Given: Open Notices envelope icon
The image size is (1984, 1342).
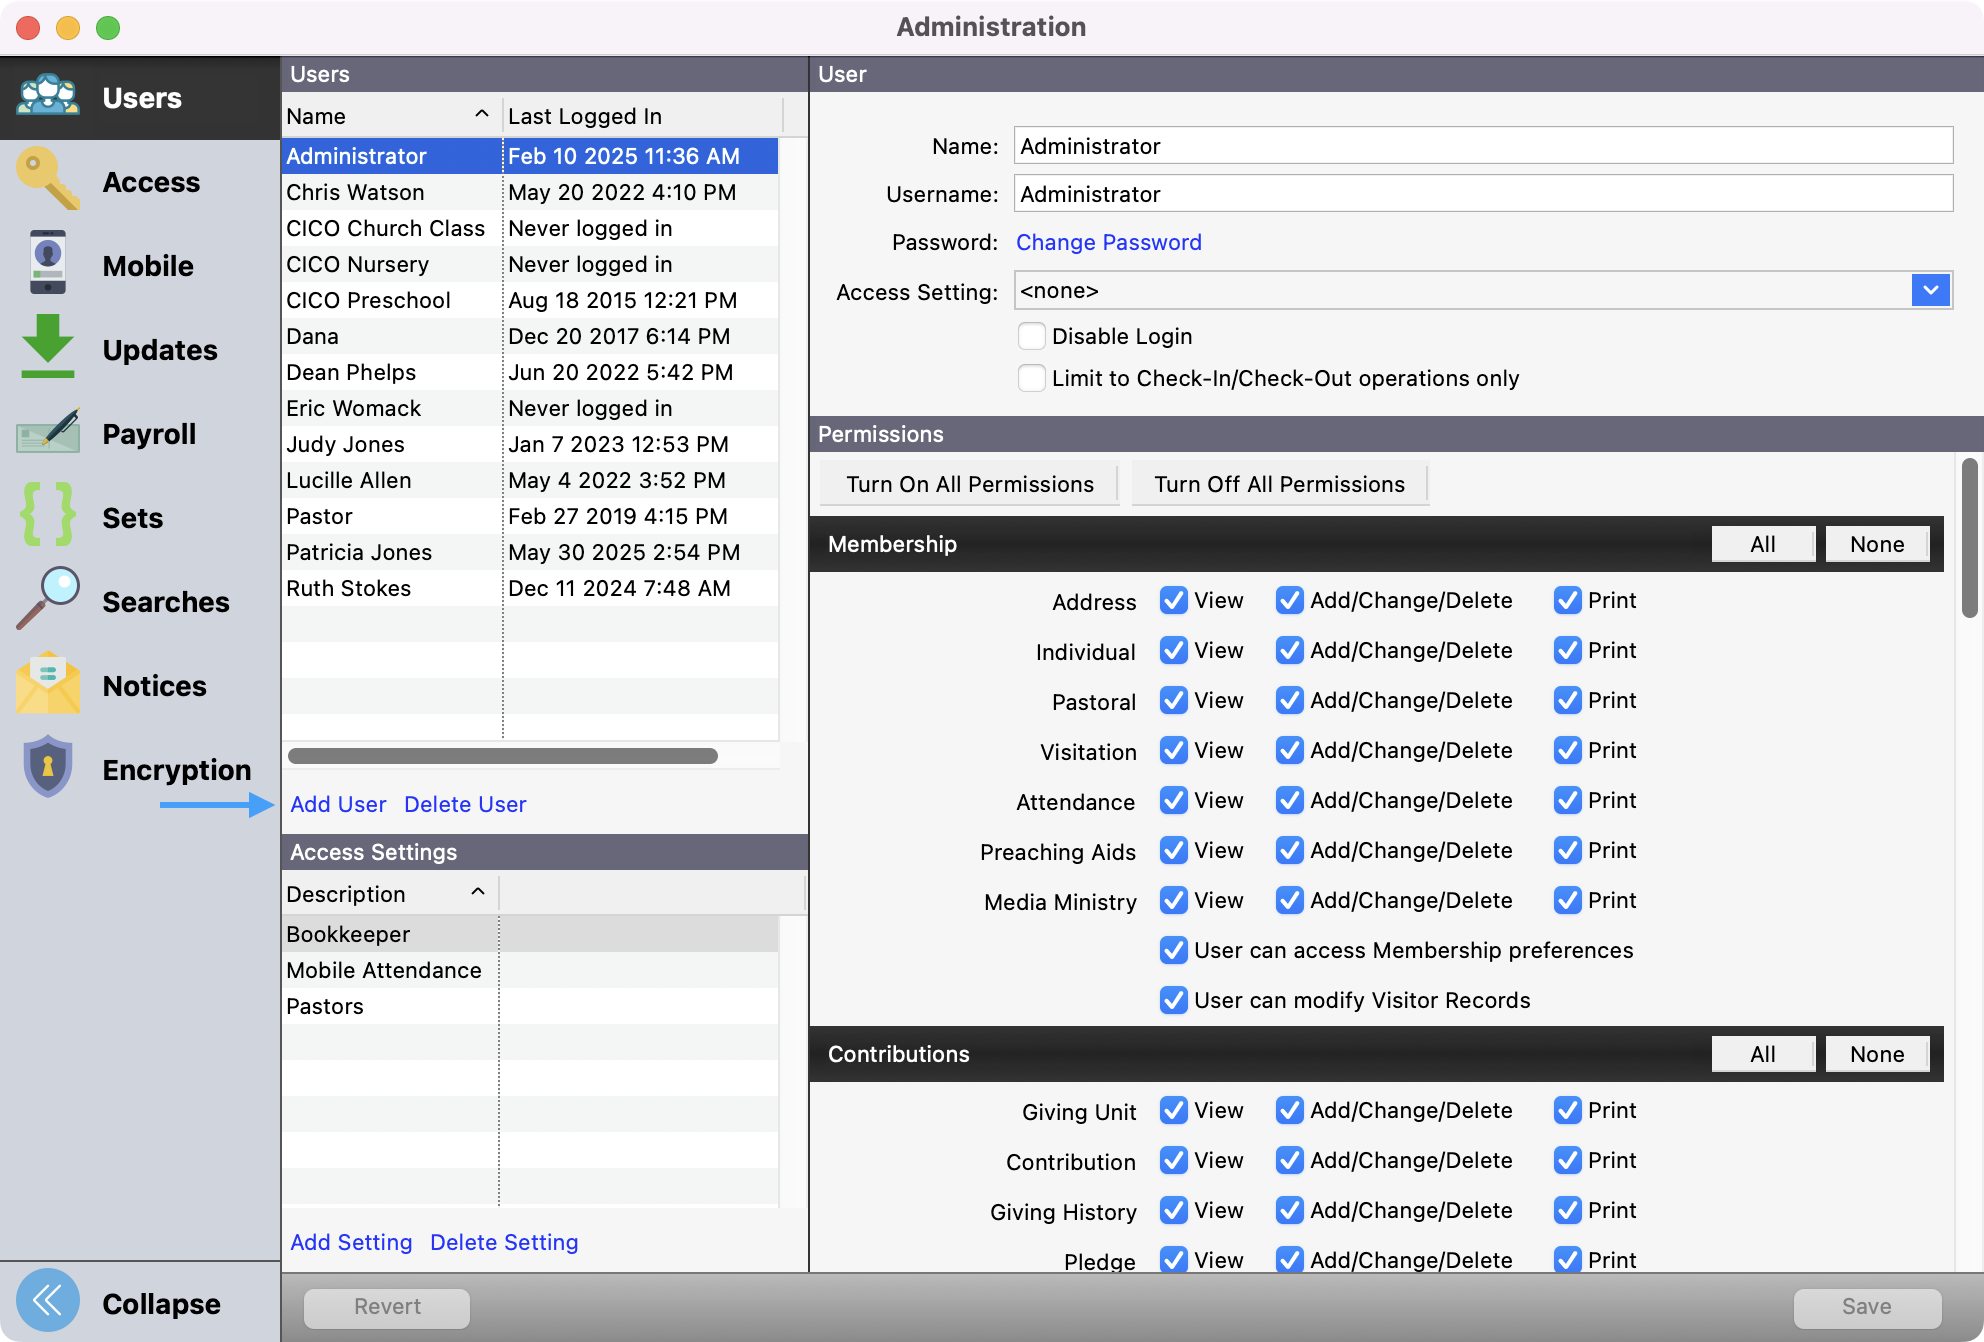Looking at the screenshot, I should (47, 684).
